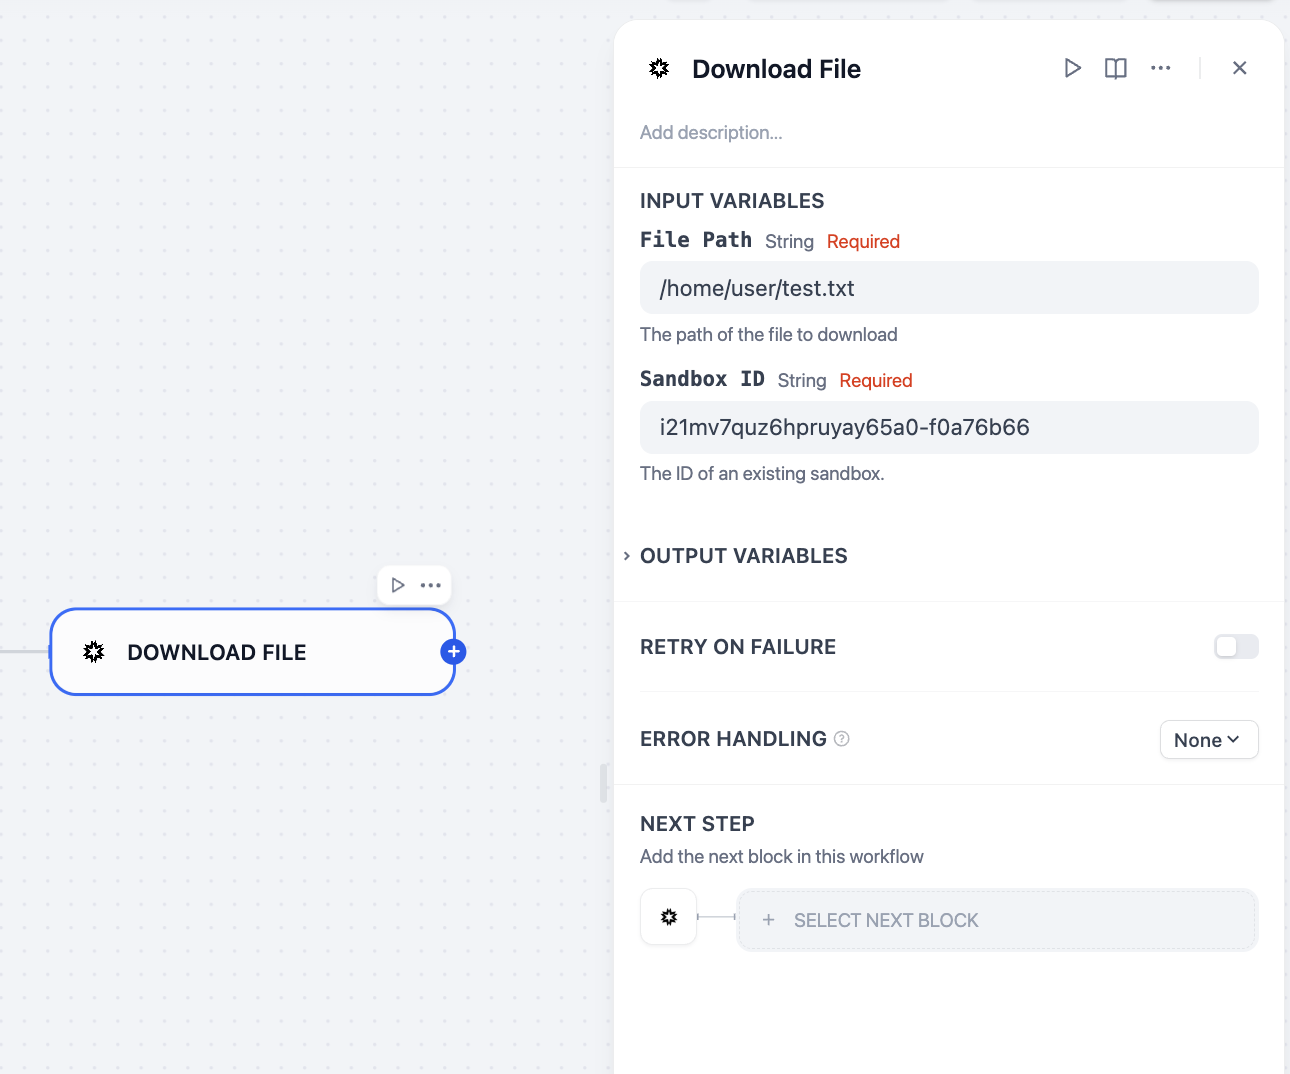Screen dimensions: 1290x1074
Task: Click the Error Handling help icon
Action: [842, 739]
